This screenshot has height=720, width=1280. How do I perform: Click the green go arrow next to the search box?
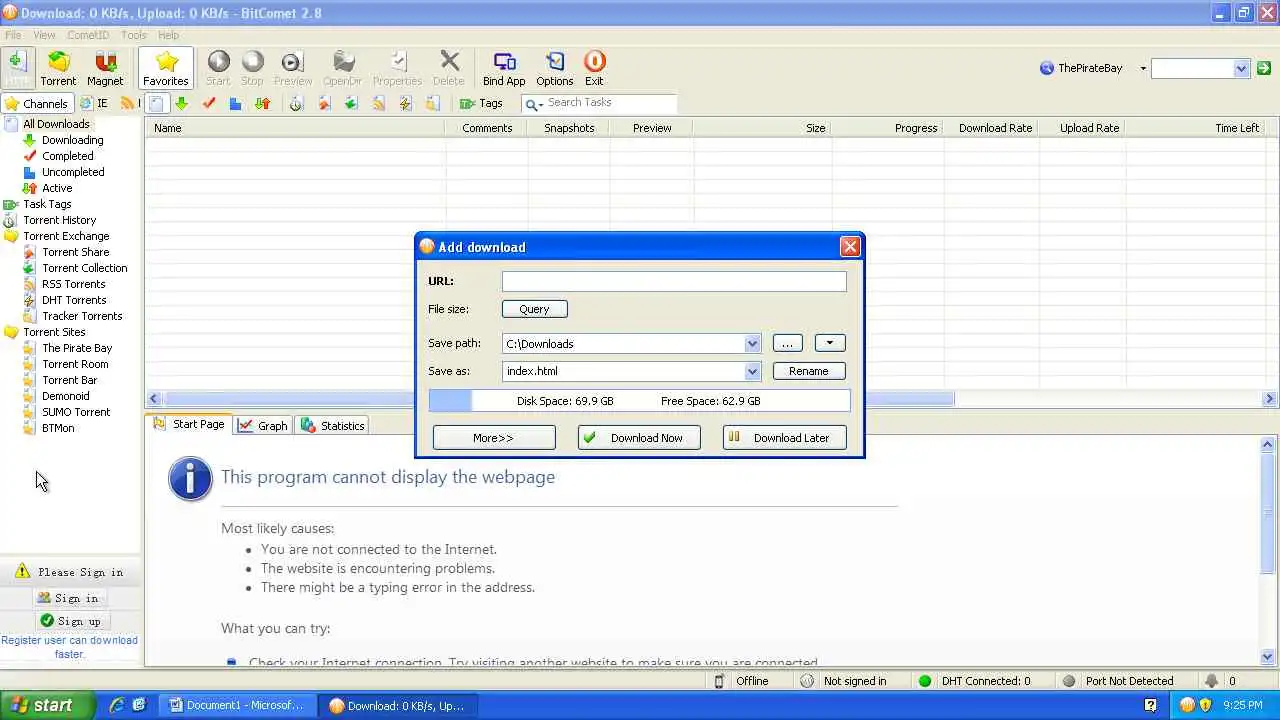coord(1264,68)
